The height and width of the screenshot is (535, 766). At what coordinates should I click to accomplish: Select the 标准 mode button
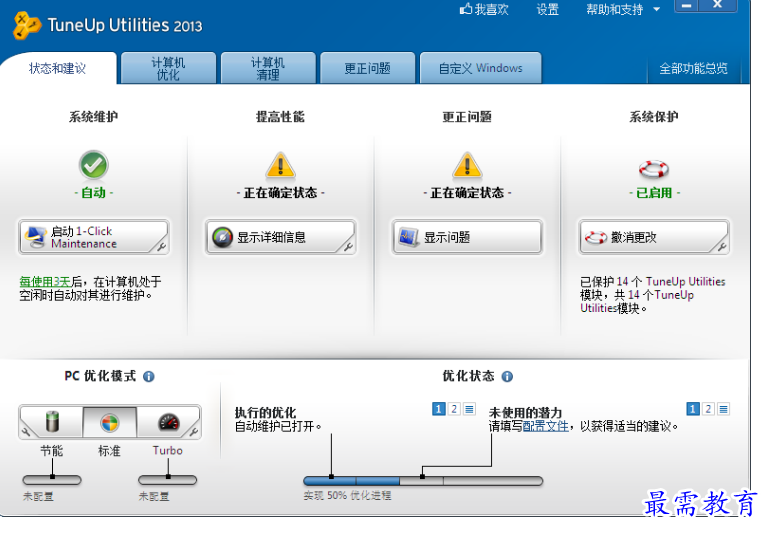pos(109,422)
